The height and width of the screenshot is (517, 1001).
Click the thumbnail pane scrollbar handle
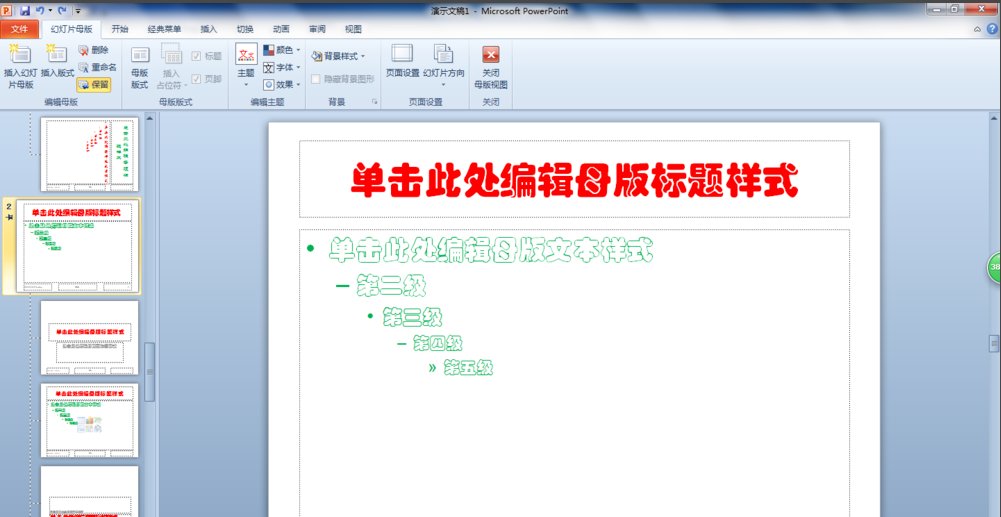149,372
